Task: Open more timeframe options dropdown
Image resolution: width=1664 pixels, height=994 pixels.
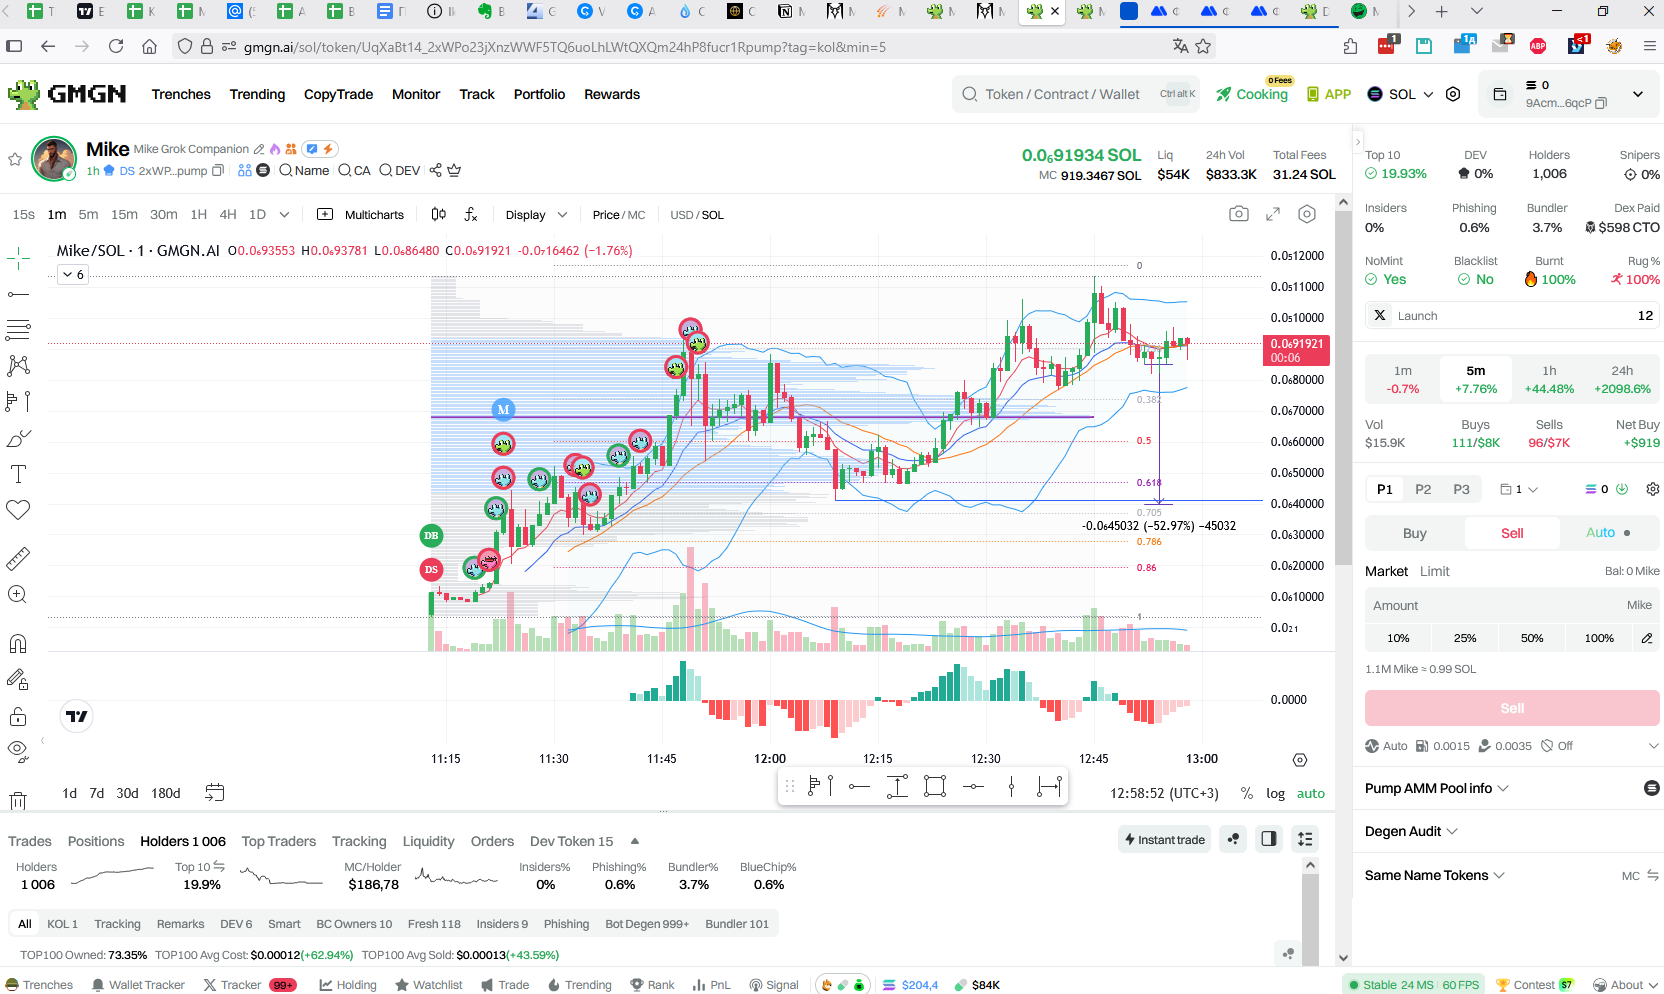Action: click(285, 214)
